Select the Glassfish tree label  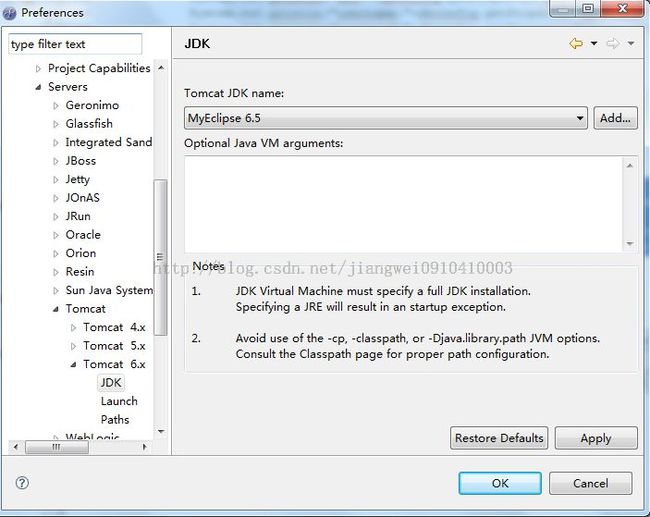tap(89, 123)
